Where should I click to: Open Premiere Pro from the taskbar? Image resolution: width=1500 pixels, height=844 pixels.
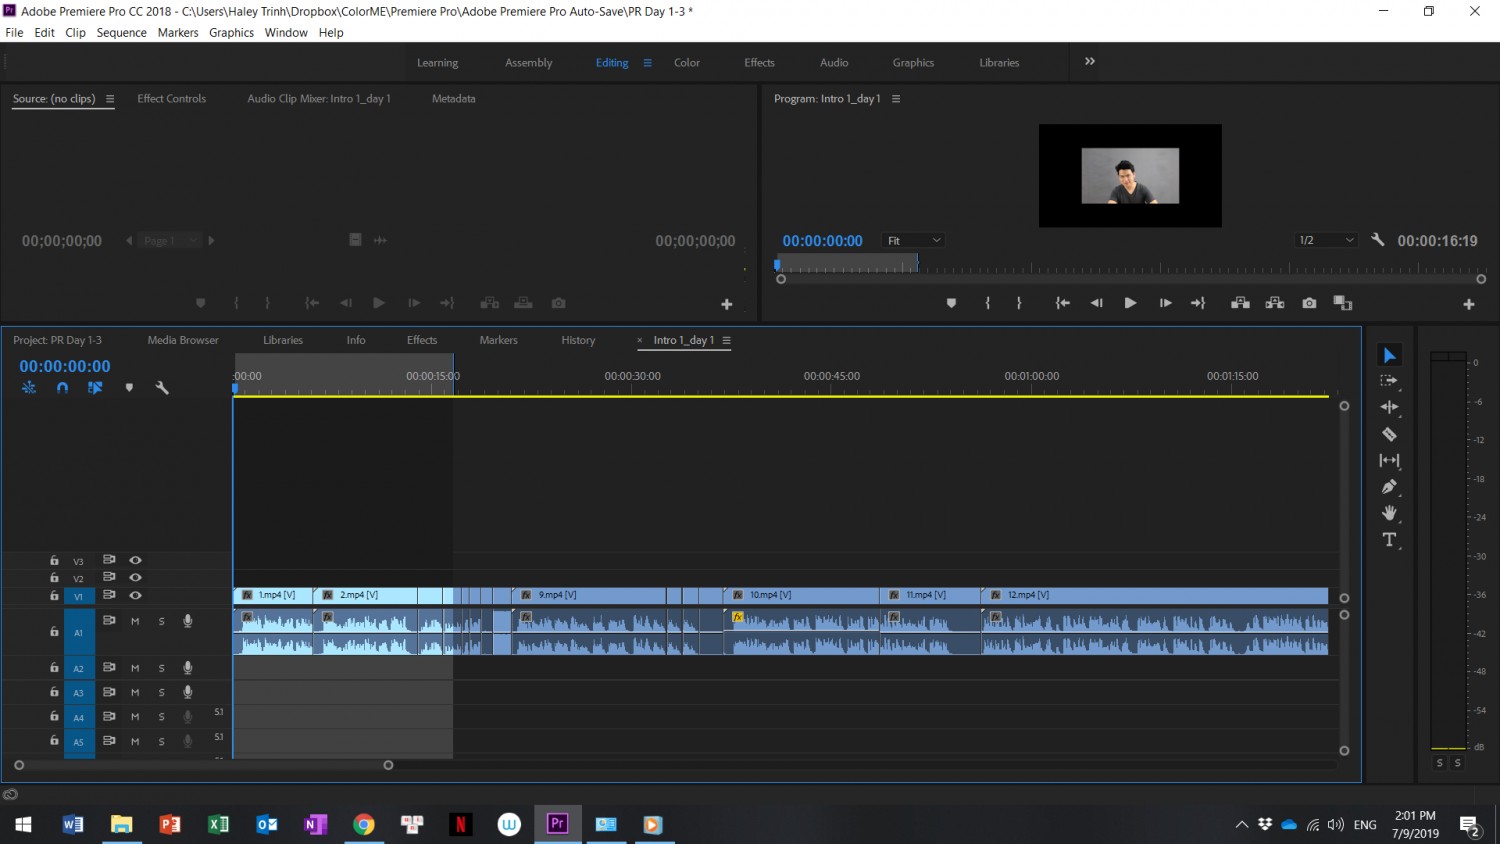(557, 824)
